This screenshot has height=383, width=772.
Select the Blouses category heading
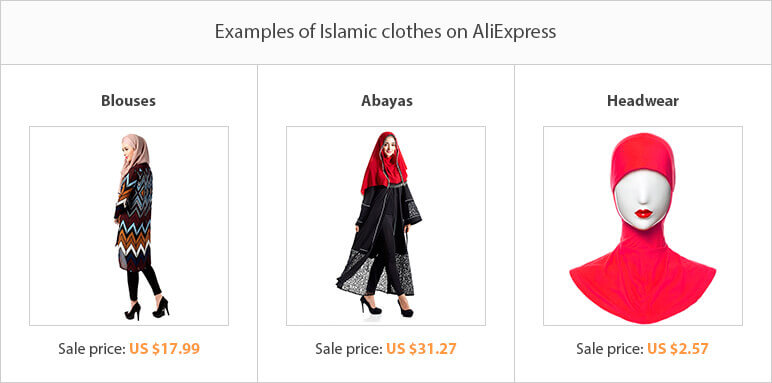pos(129,101)
